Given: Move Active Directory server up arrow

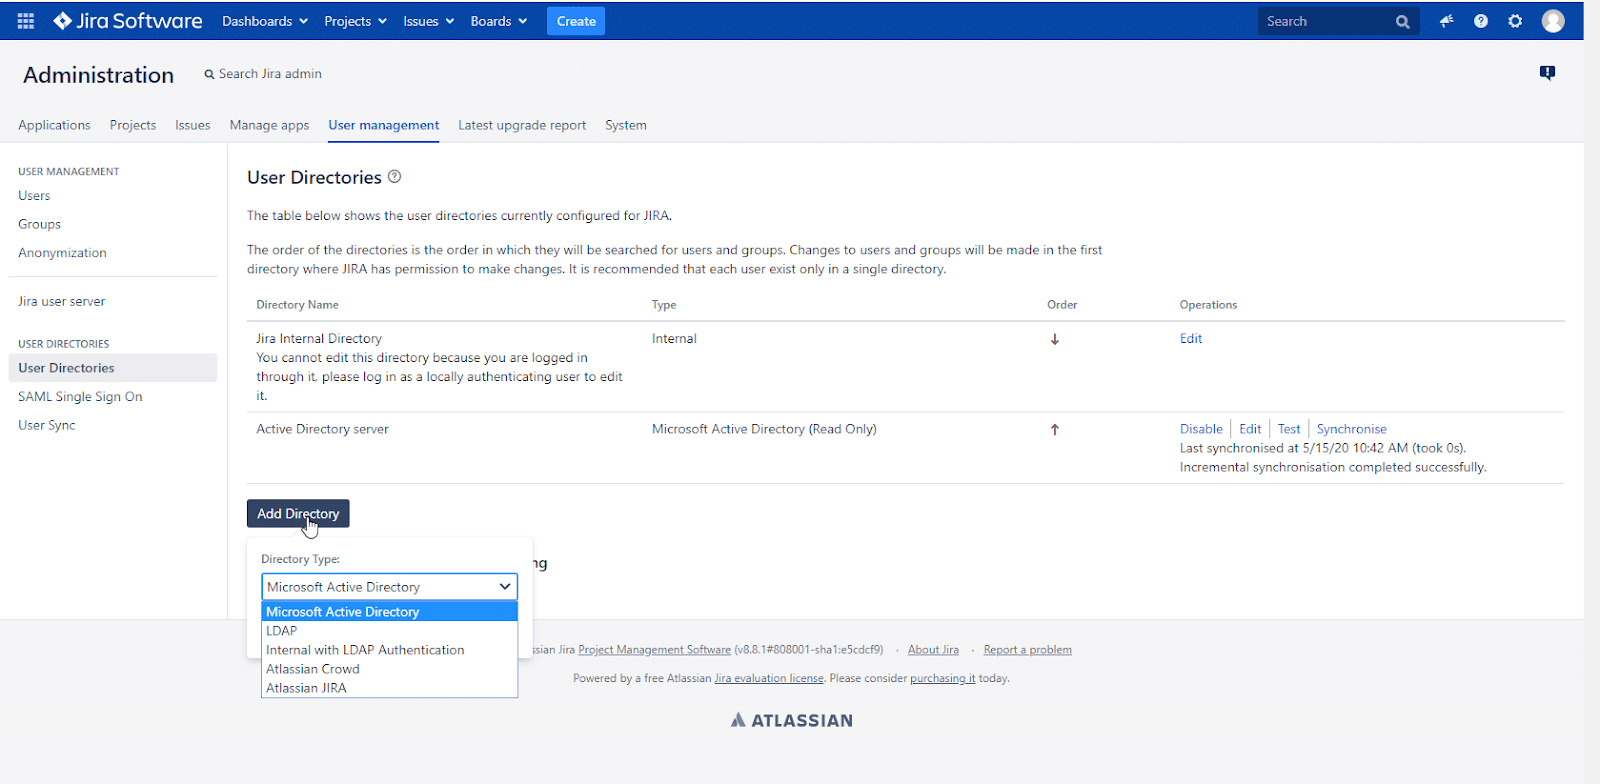Looking at the screenshot, I should point(1054,429).
